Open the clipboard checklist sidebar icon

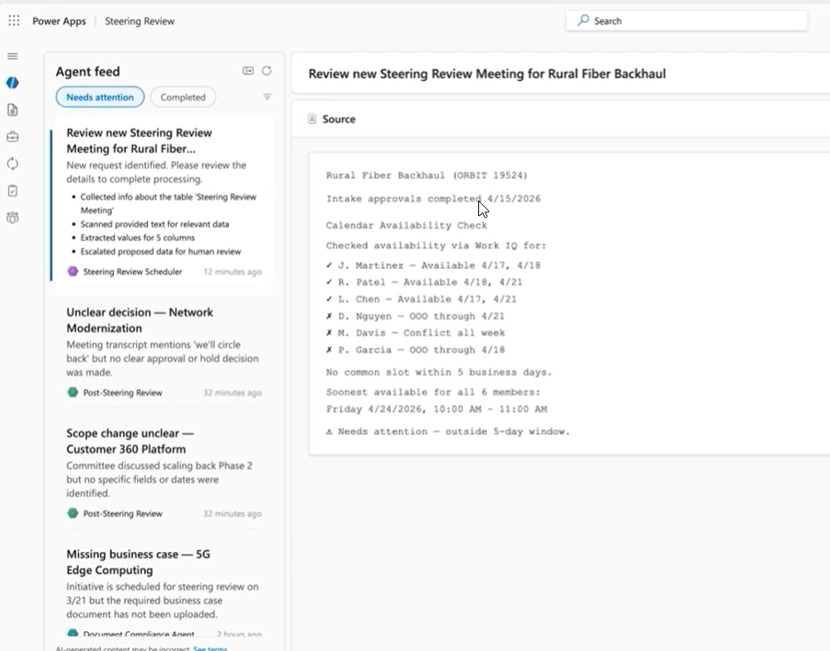13,191
